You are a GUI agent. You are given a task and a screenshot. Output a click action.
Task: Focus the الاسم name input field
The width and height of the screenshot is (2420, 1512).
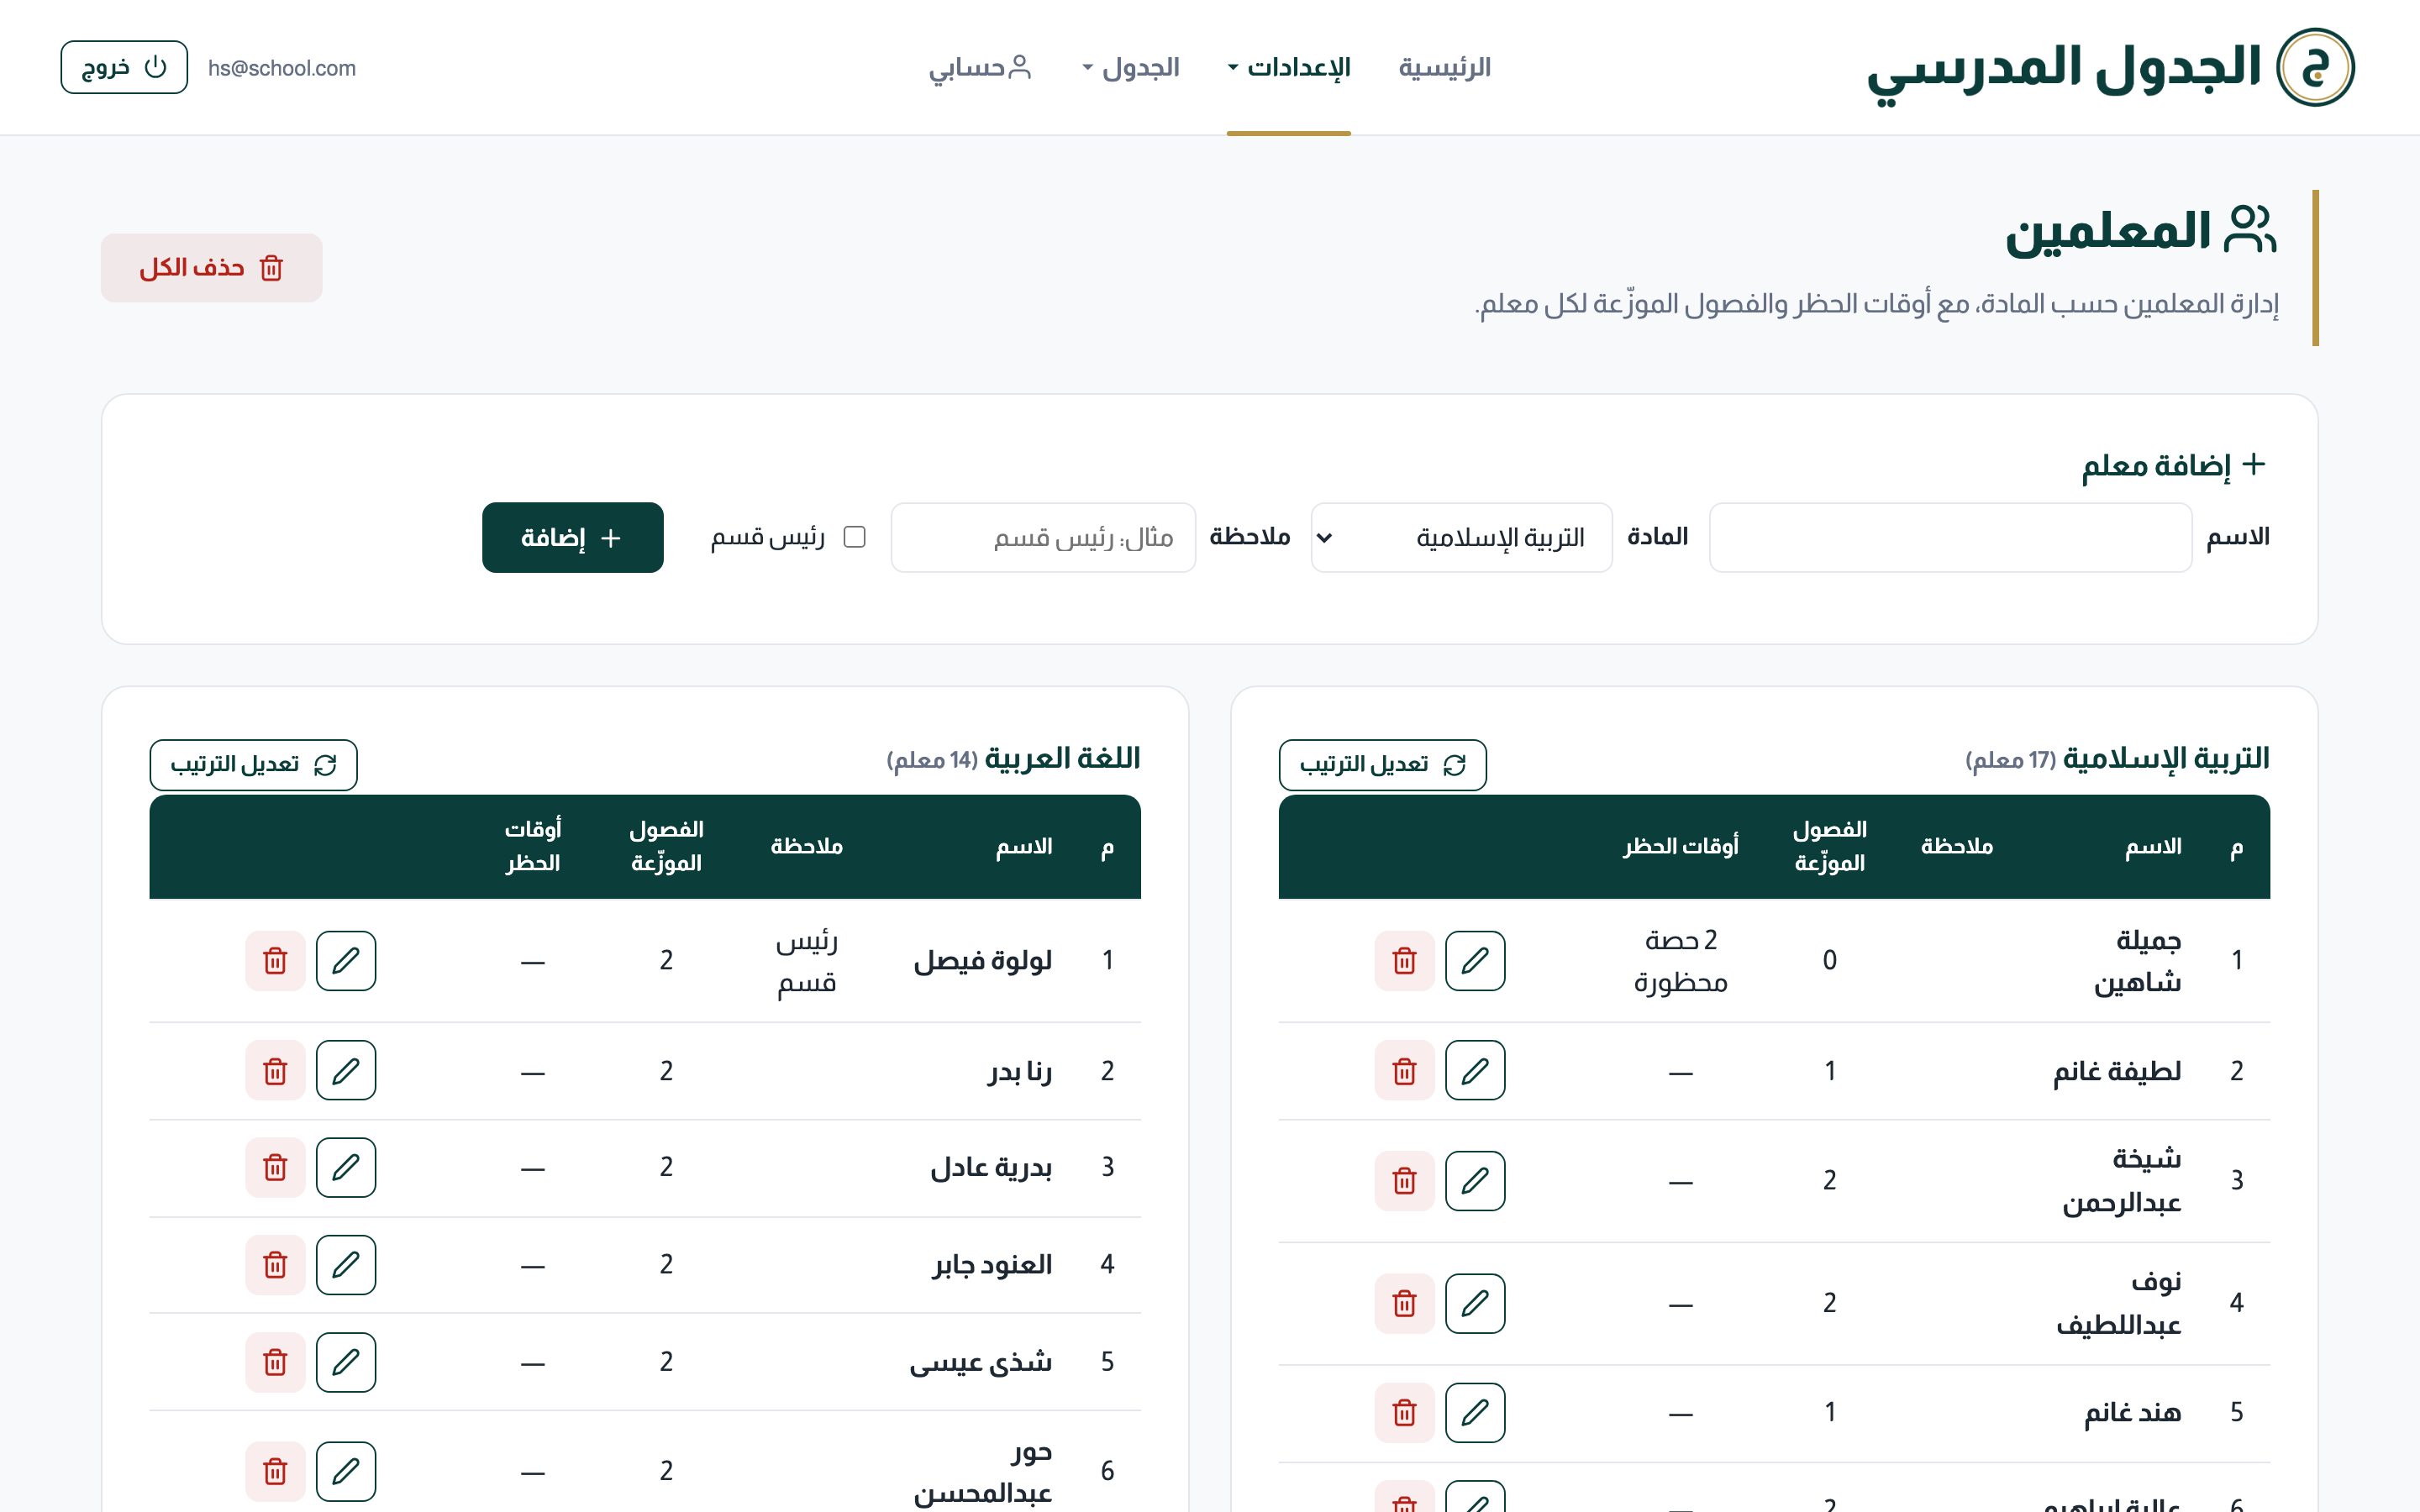1950,537
